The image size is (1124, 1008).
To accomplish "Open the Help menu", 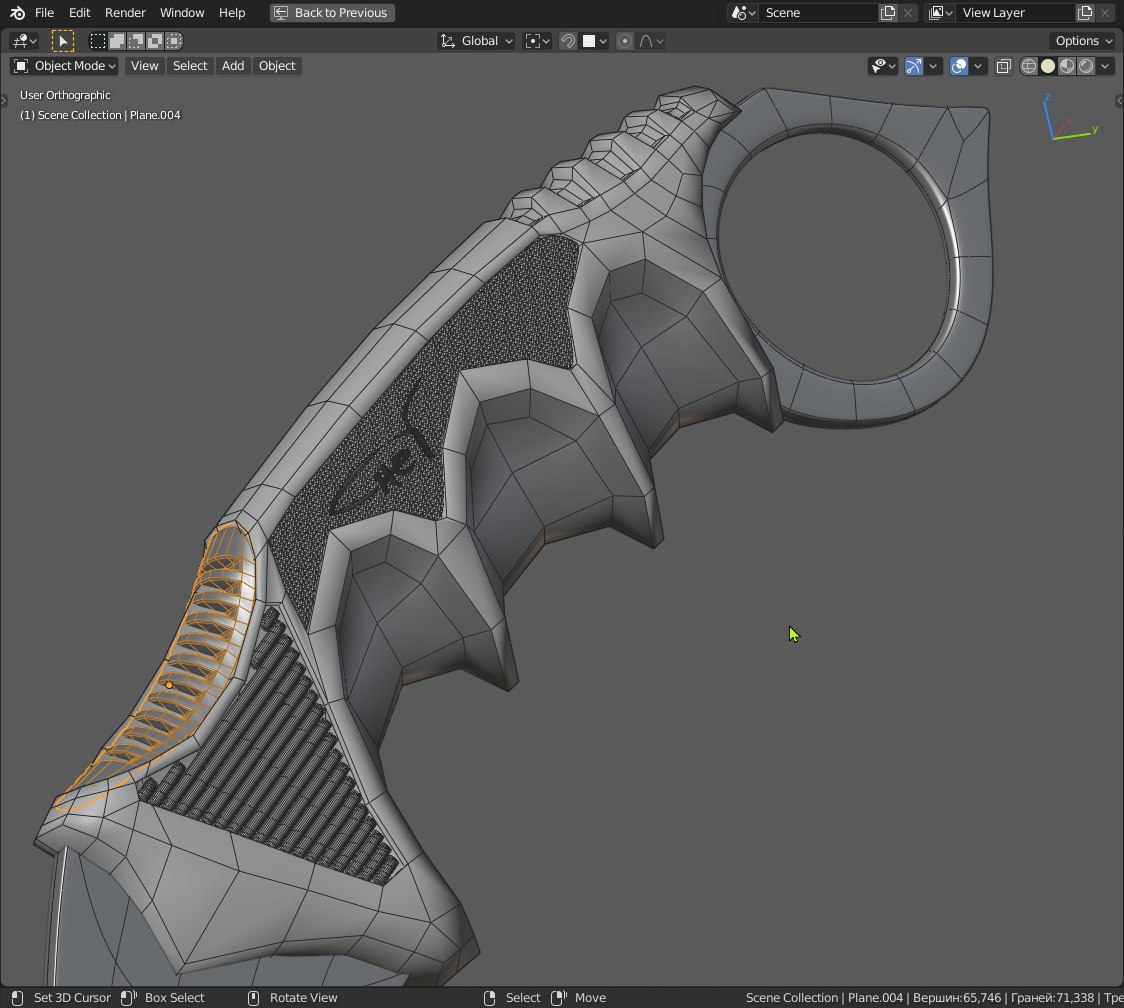I will click(232, 13).
